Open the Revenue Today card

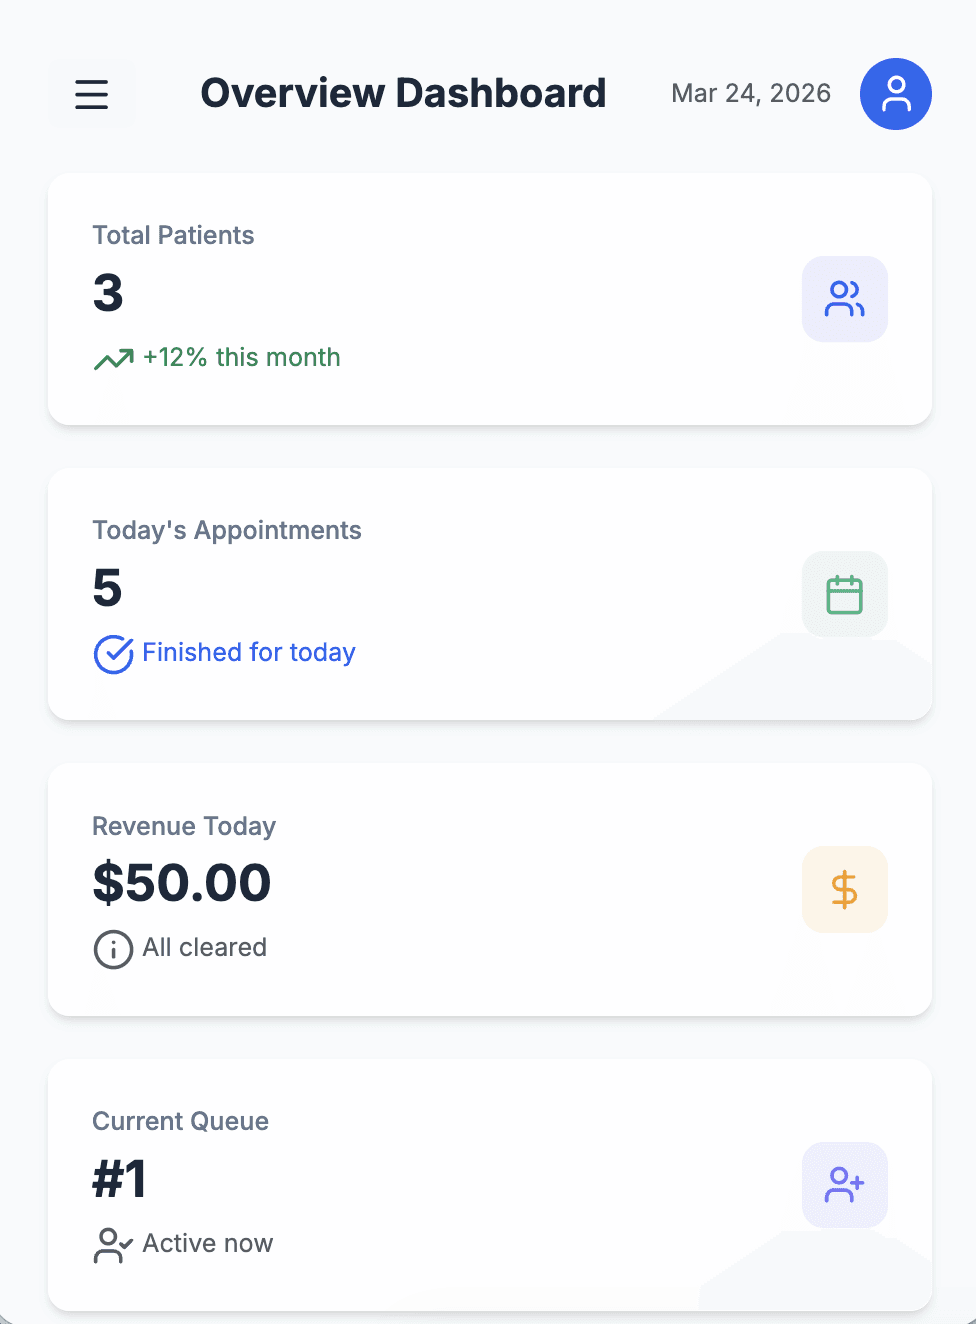click(x=490, y=889)
